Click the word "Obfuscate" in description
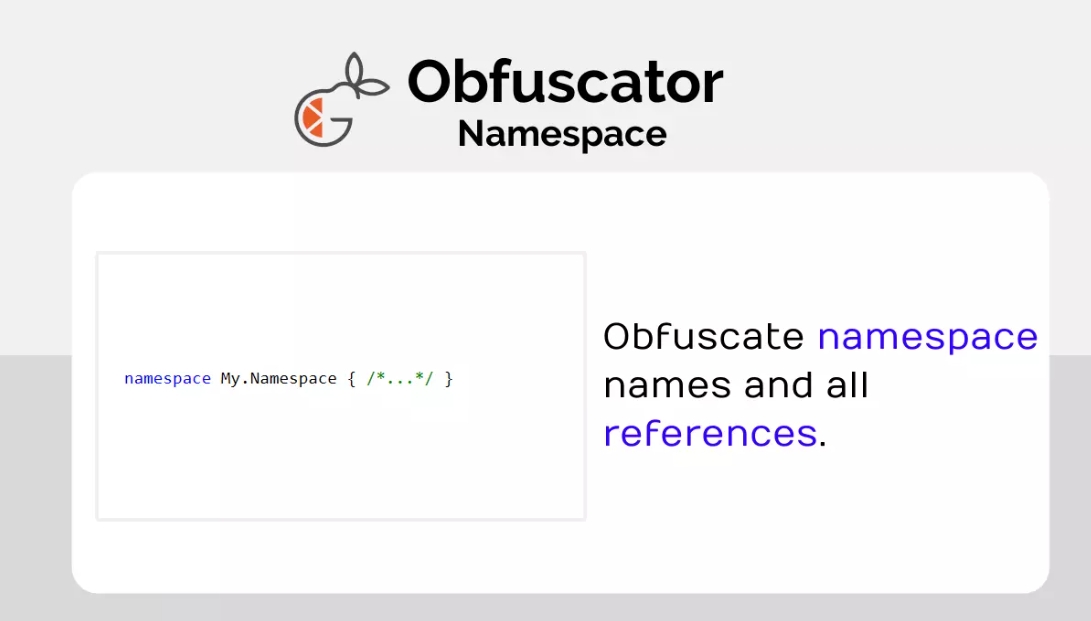The image size is (1091, 621). [x=703, y=337]
